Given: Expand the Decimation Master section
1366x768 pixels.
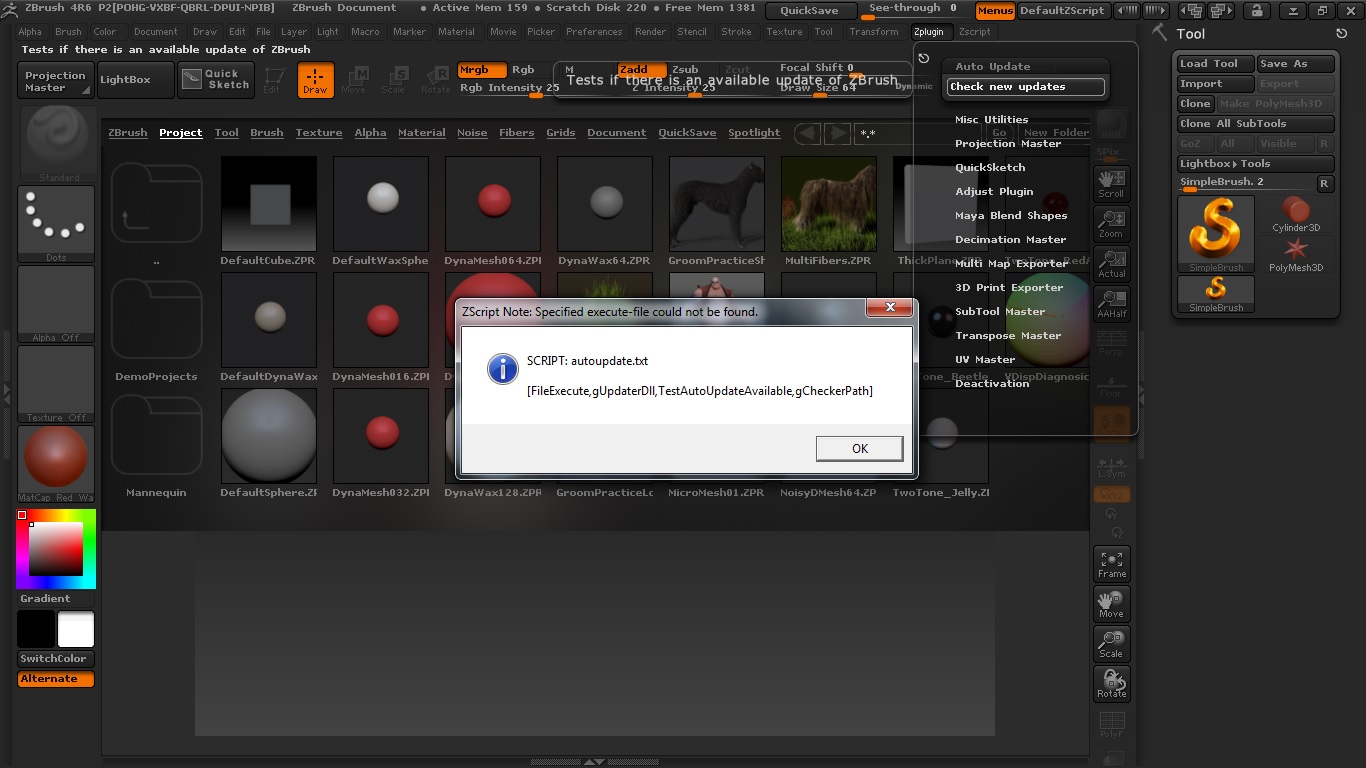Looking at the screenshot, I should point(1011,240).
